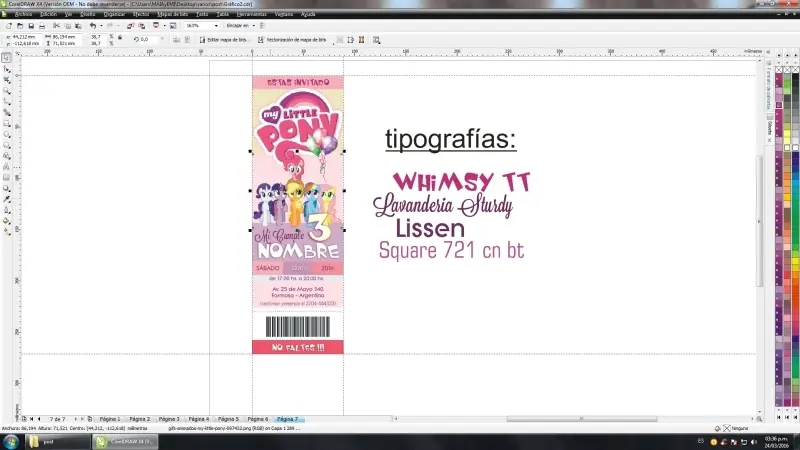Select the Crop tool in the toolbox
800x450 pixels.
[7, 80]
